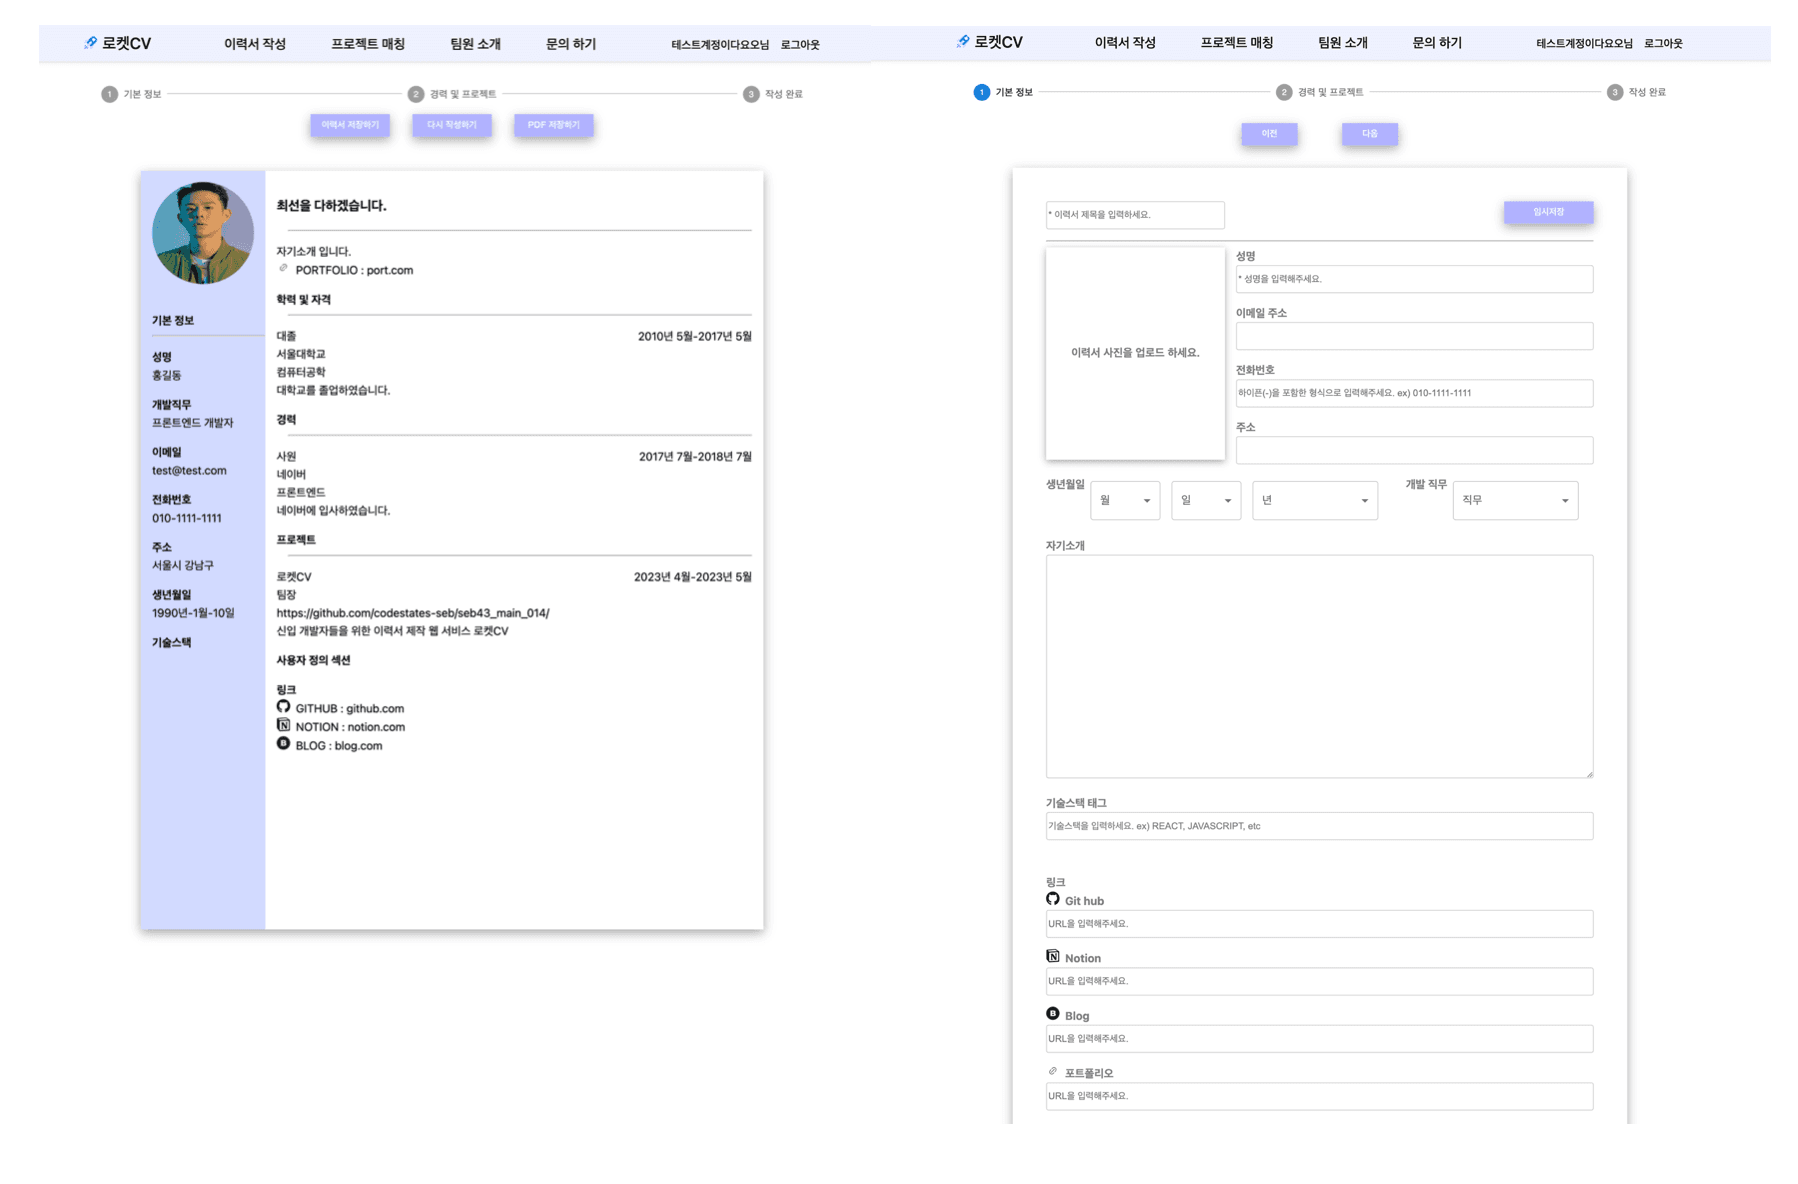Click the 다시 작성하기 button

[x=452, y=125]
